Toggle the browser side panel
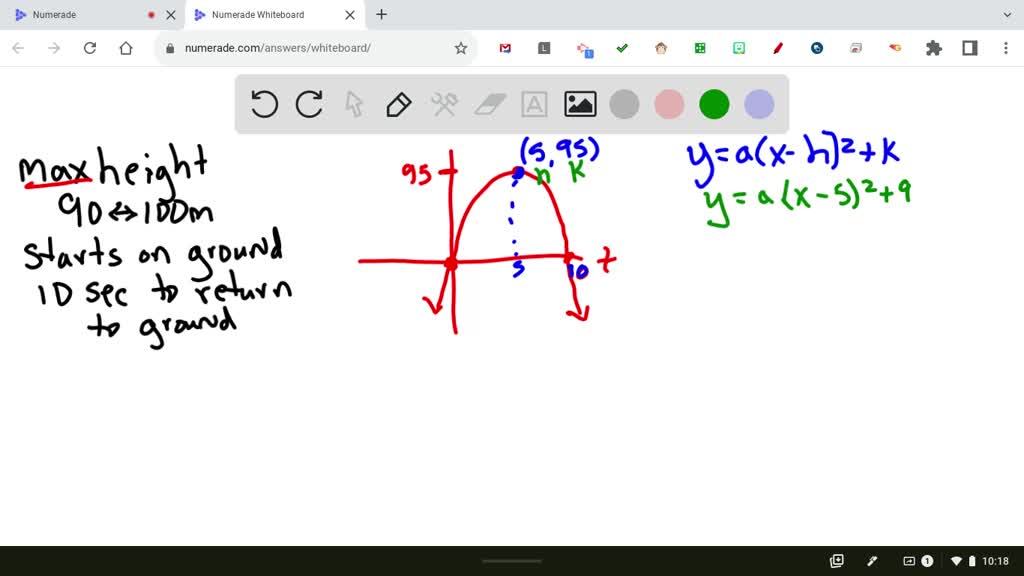Screen dimensions: 1024x576 pyautogui.click(x=971, y=47)
